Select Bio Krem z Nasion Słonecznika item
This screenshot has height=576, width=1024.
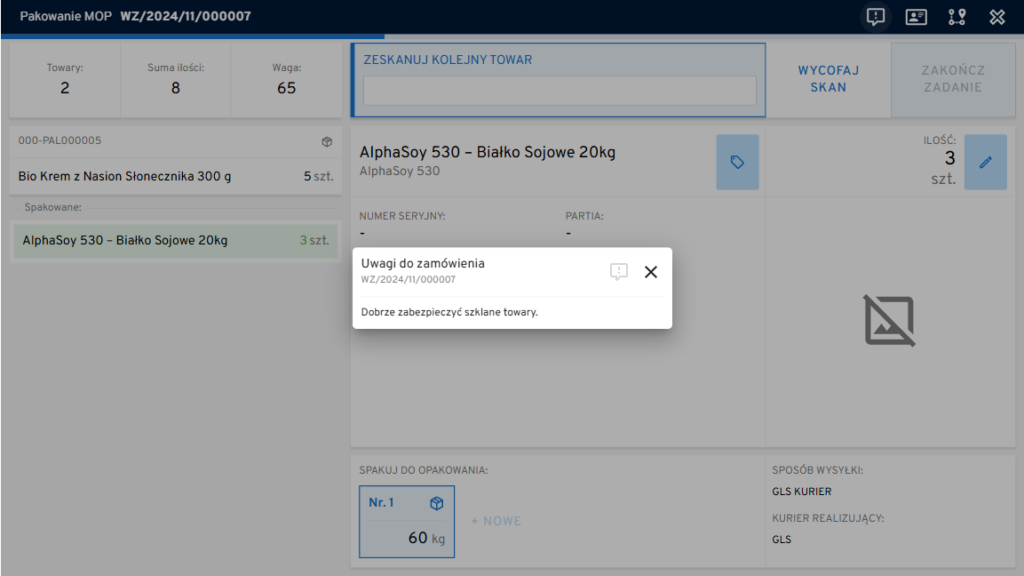point(175,176)
